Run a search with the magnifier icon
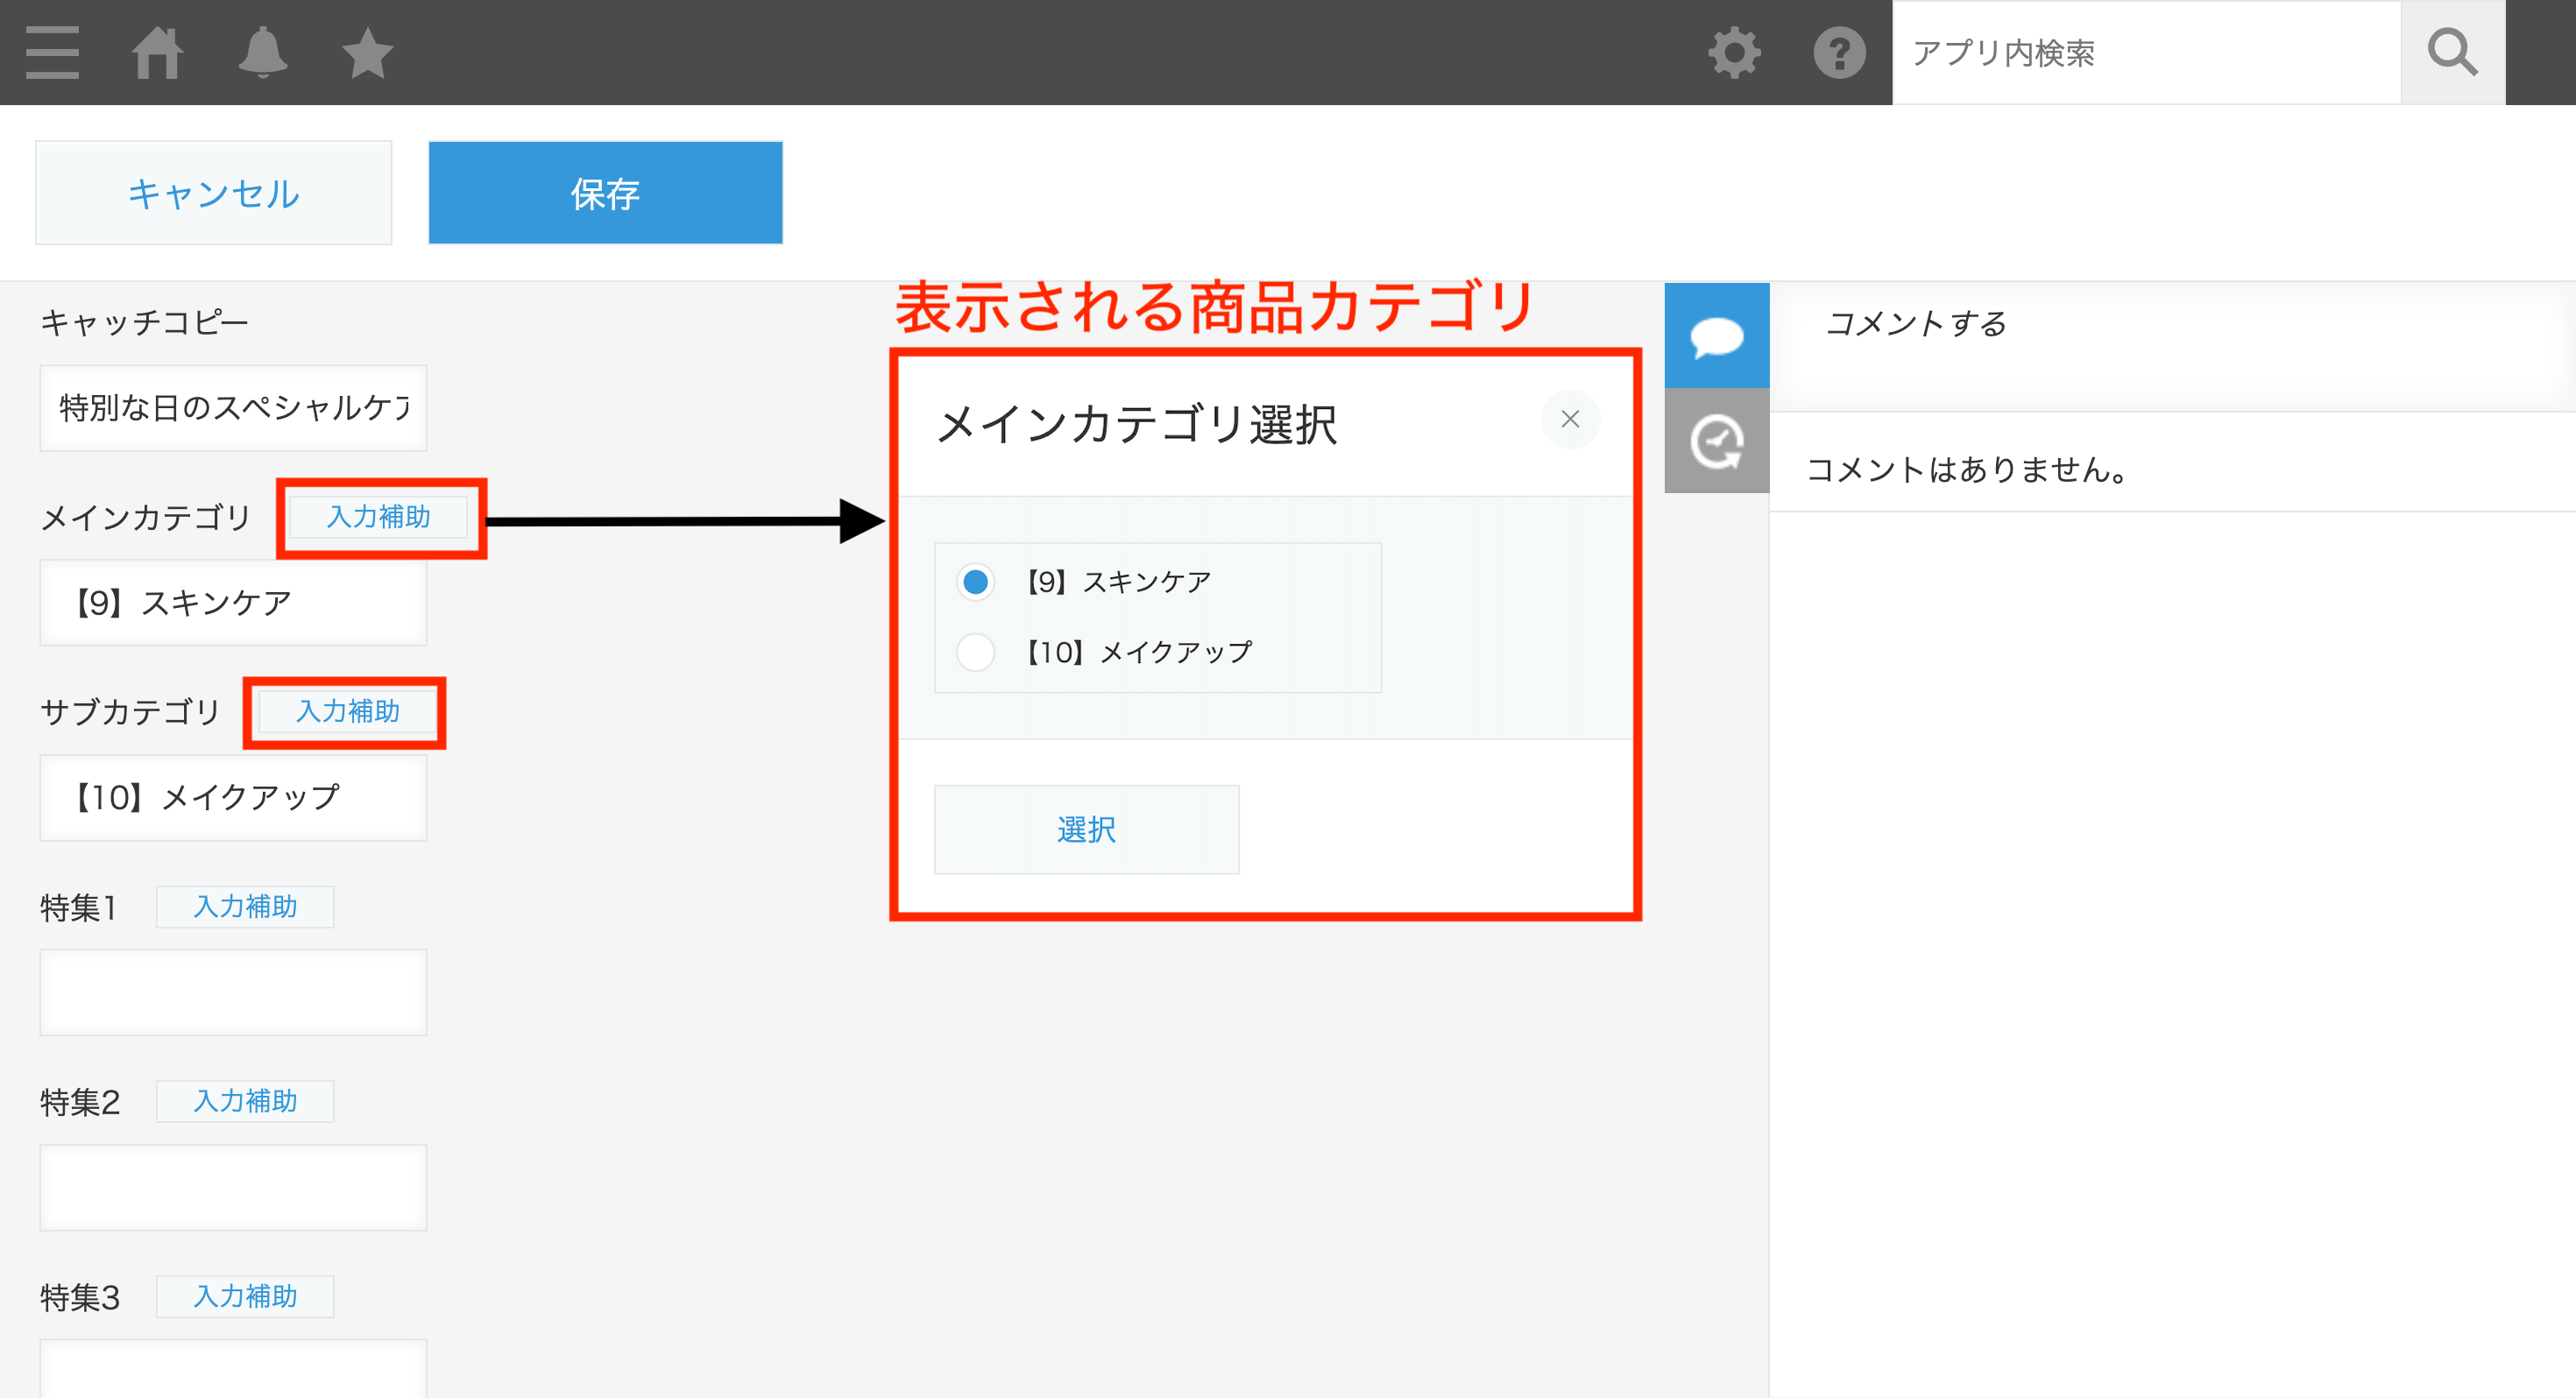 (2451, 52)
